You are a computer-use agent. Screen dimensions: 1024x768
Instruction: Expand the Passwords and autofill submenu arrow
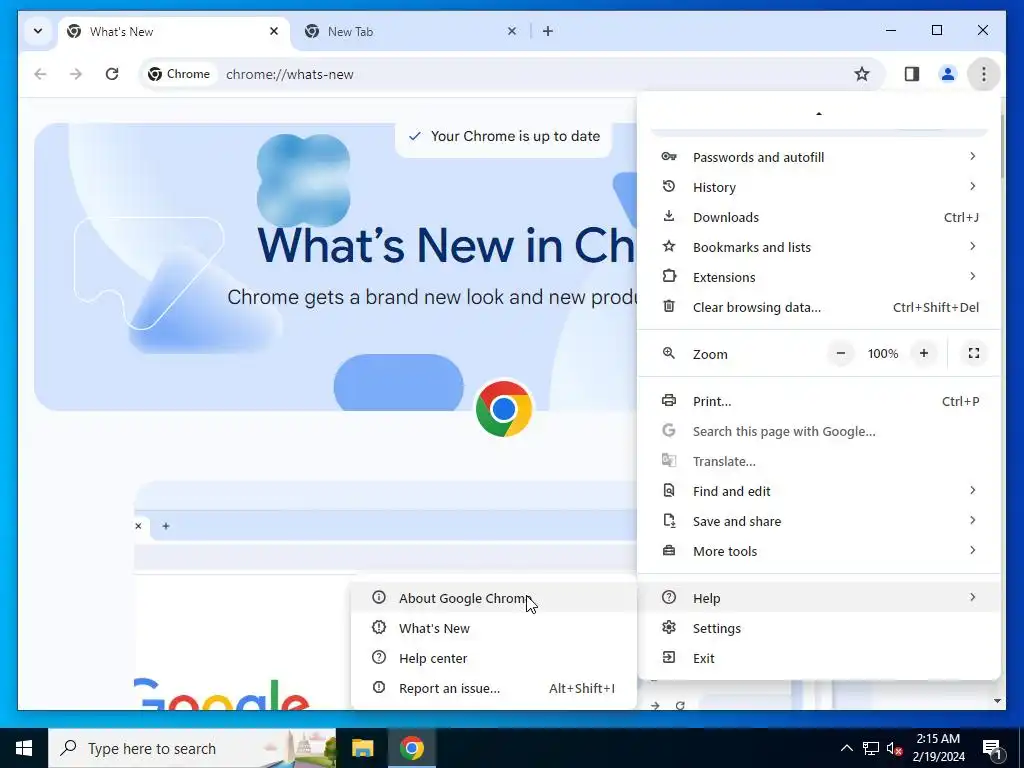point(972,156)
